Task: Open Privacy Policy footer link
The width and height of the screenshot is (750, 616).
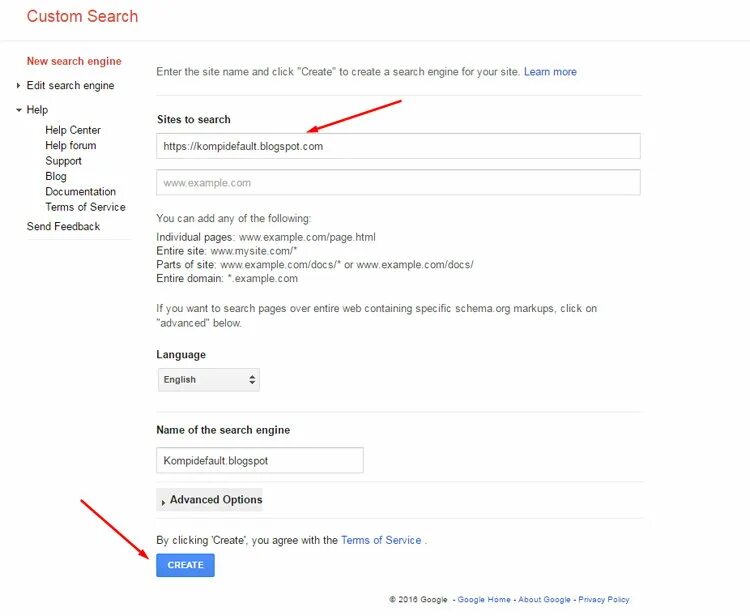Action: [x=604, y=600]
